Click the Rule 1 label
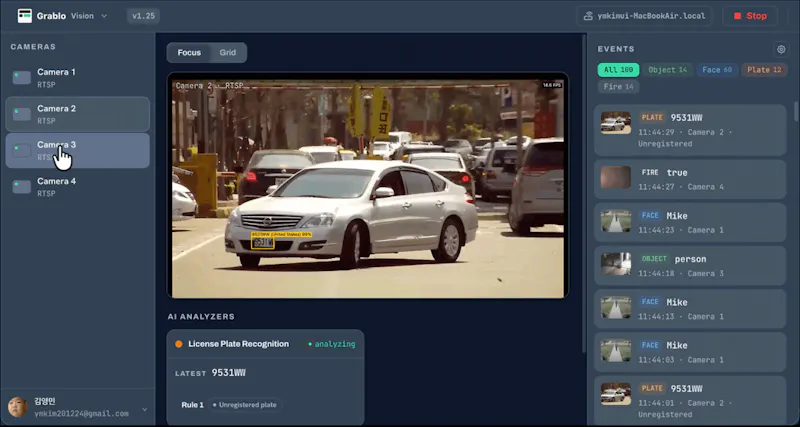Screen dimensions: 800x427 tap(192, 405)
